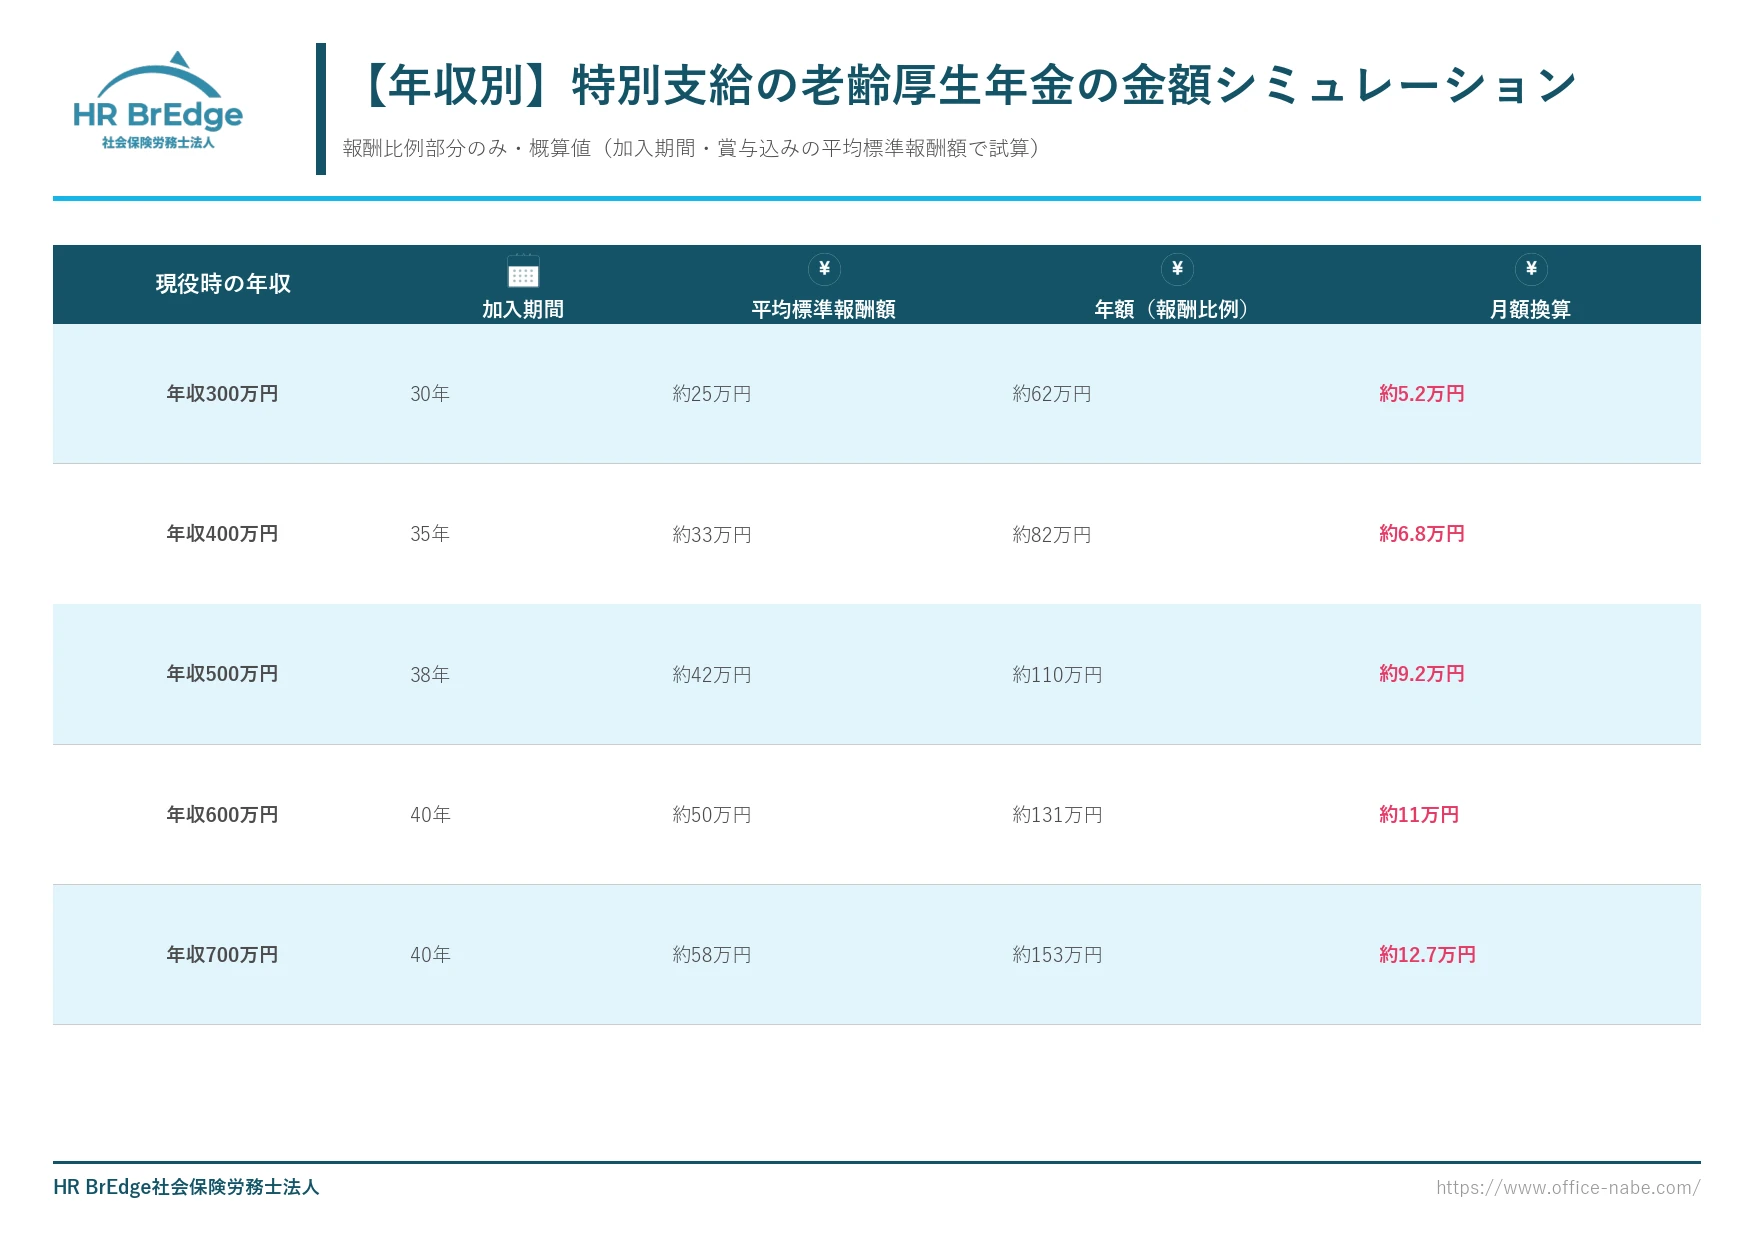The image size is (1753, 1240).
Task: Click the 平均標準報酬額 column header
Action: 824,310
